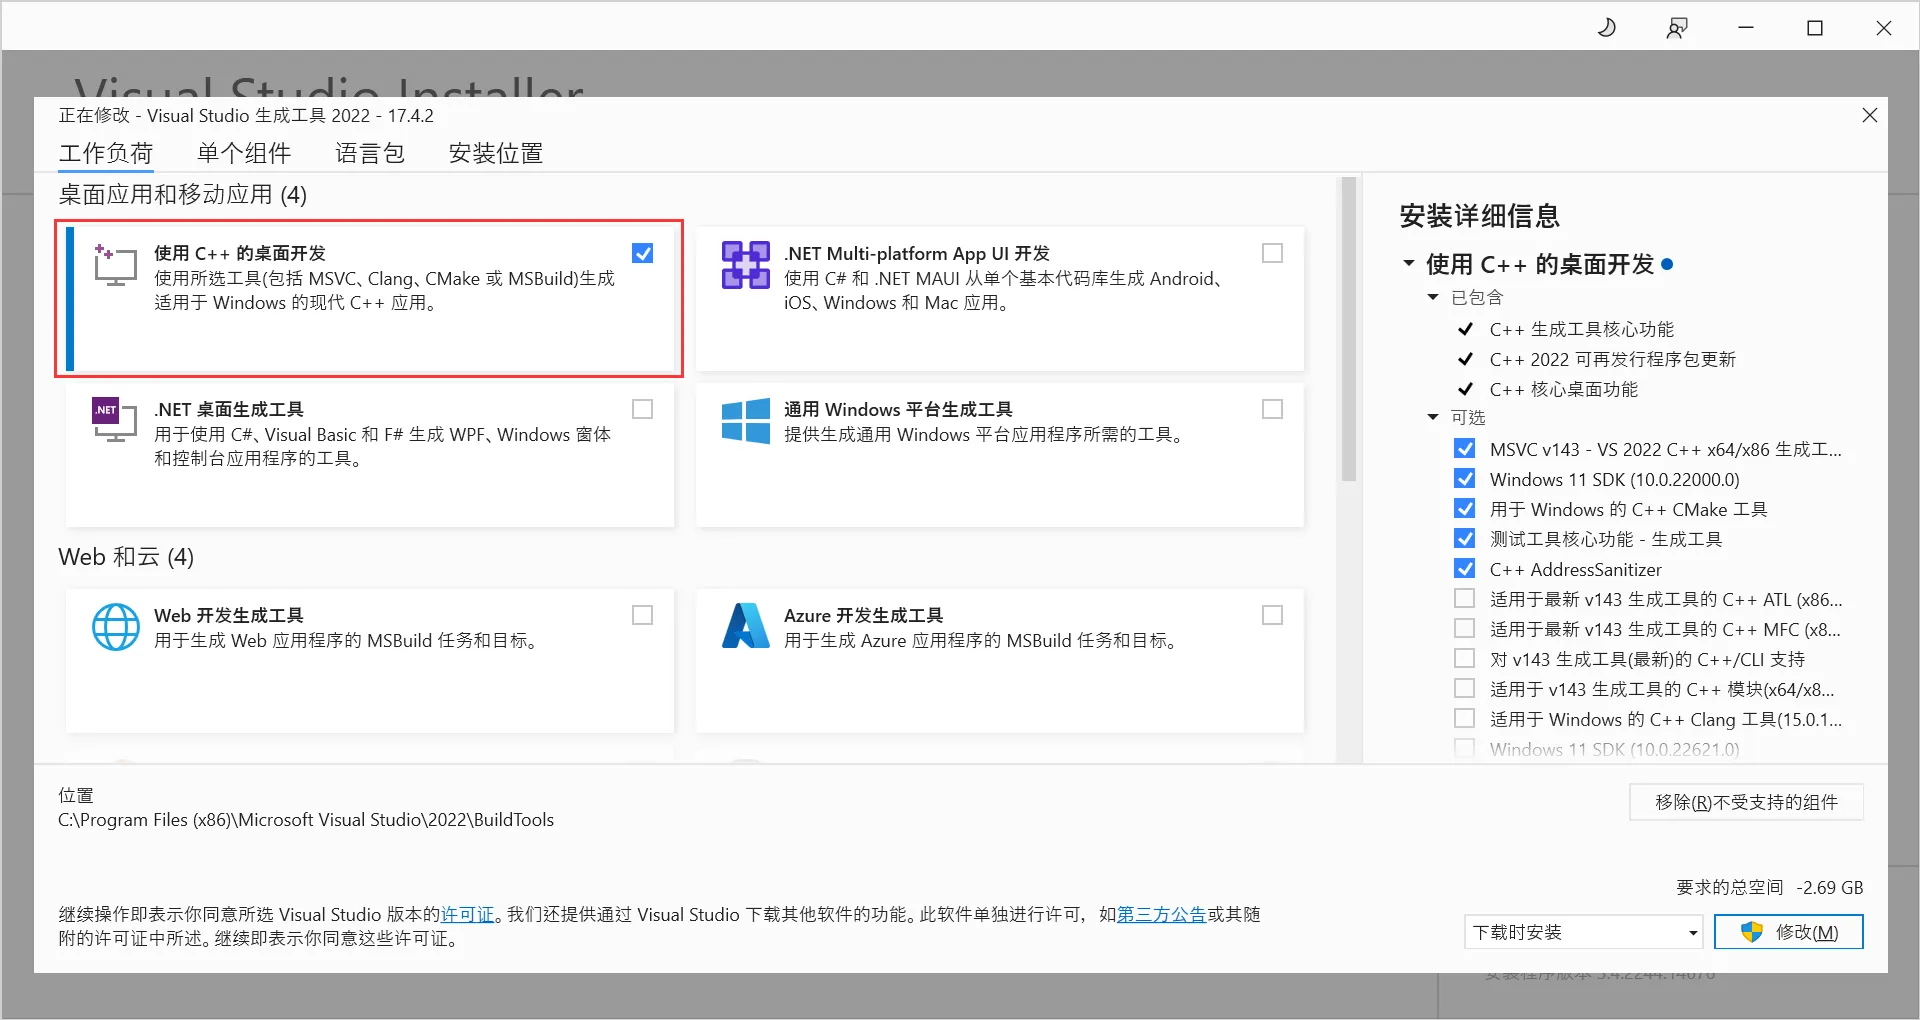
Task: Switch to the 单个组件 tab
Action: coord(244,153)
